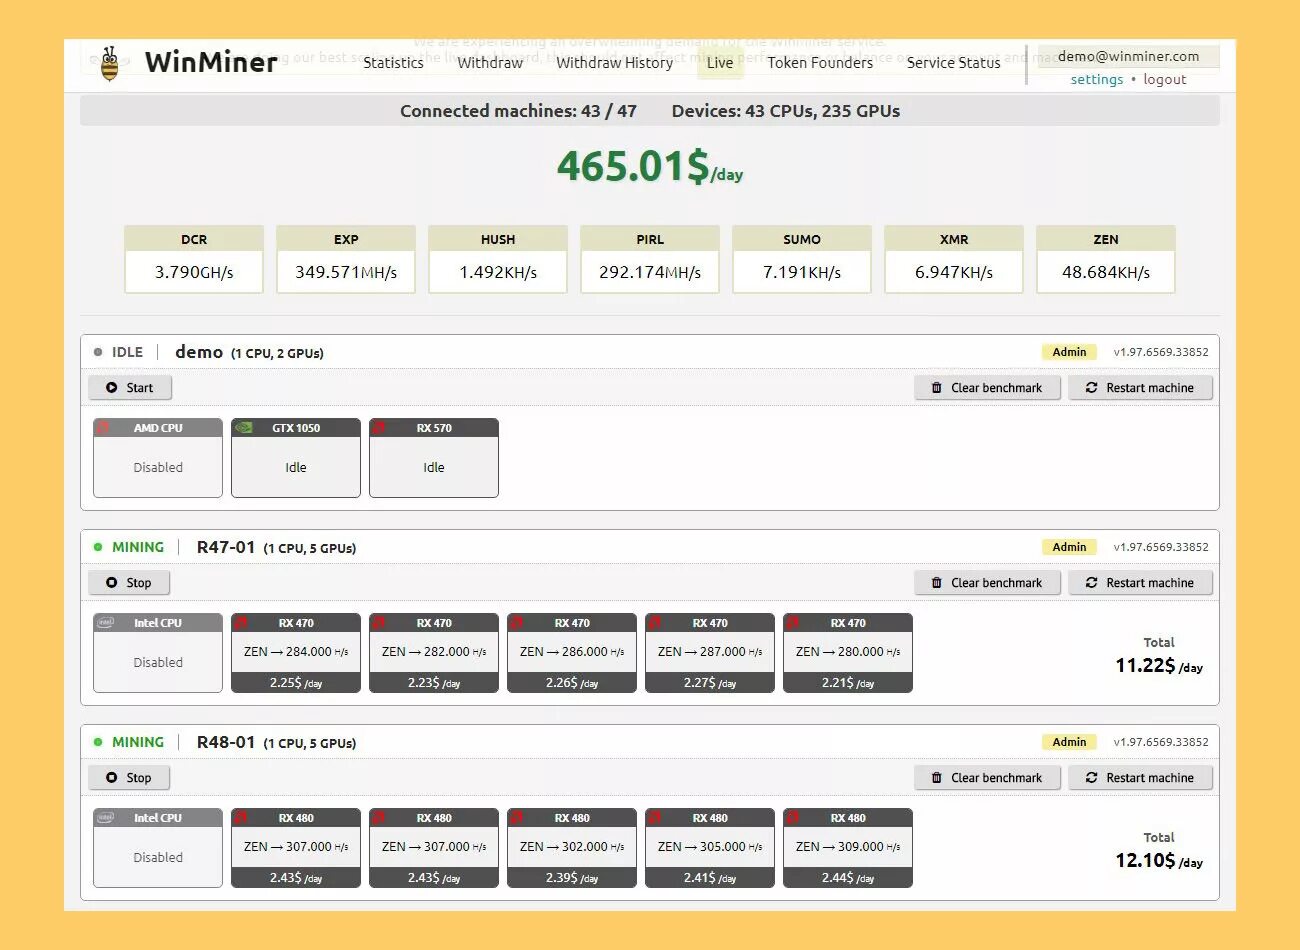1300x950 pixels.
Task: Click refresh icon in demo Restart machine
Action: pos(1091,387)
